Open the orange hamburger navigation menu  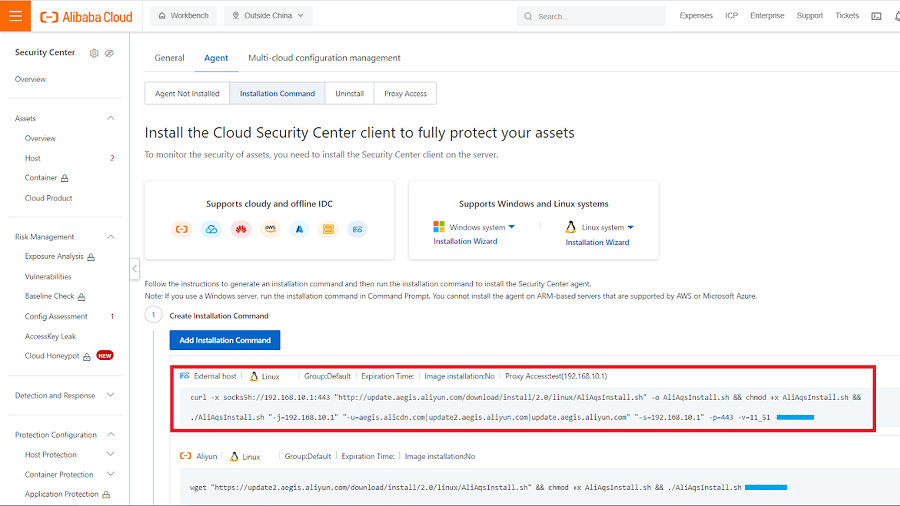(x=15, y=16)
